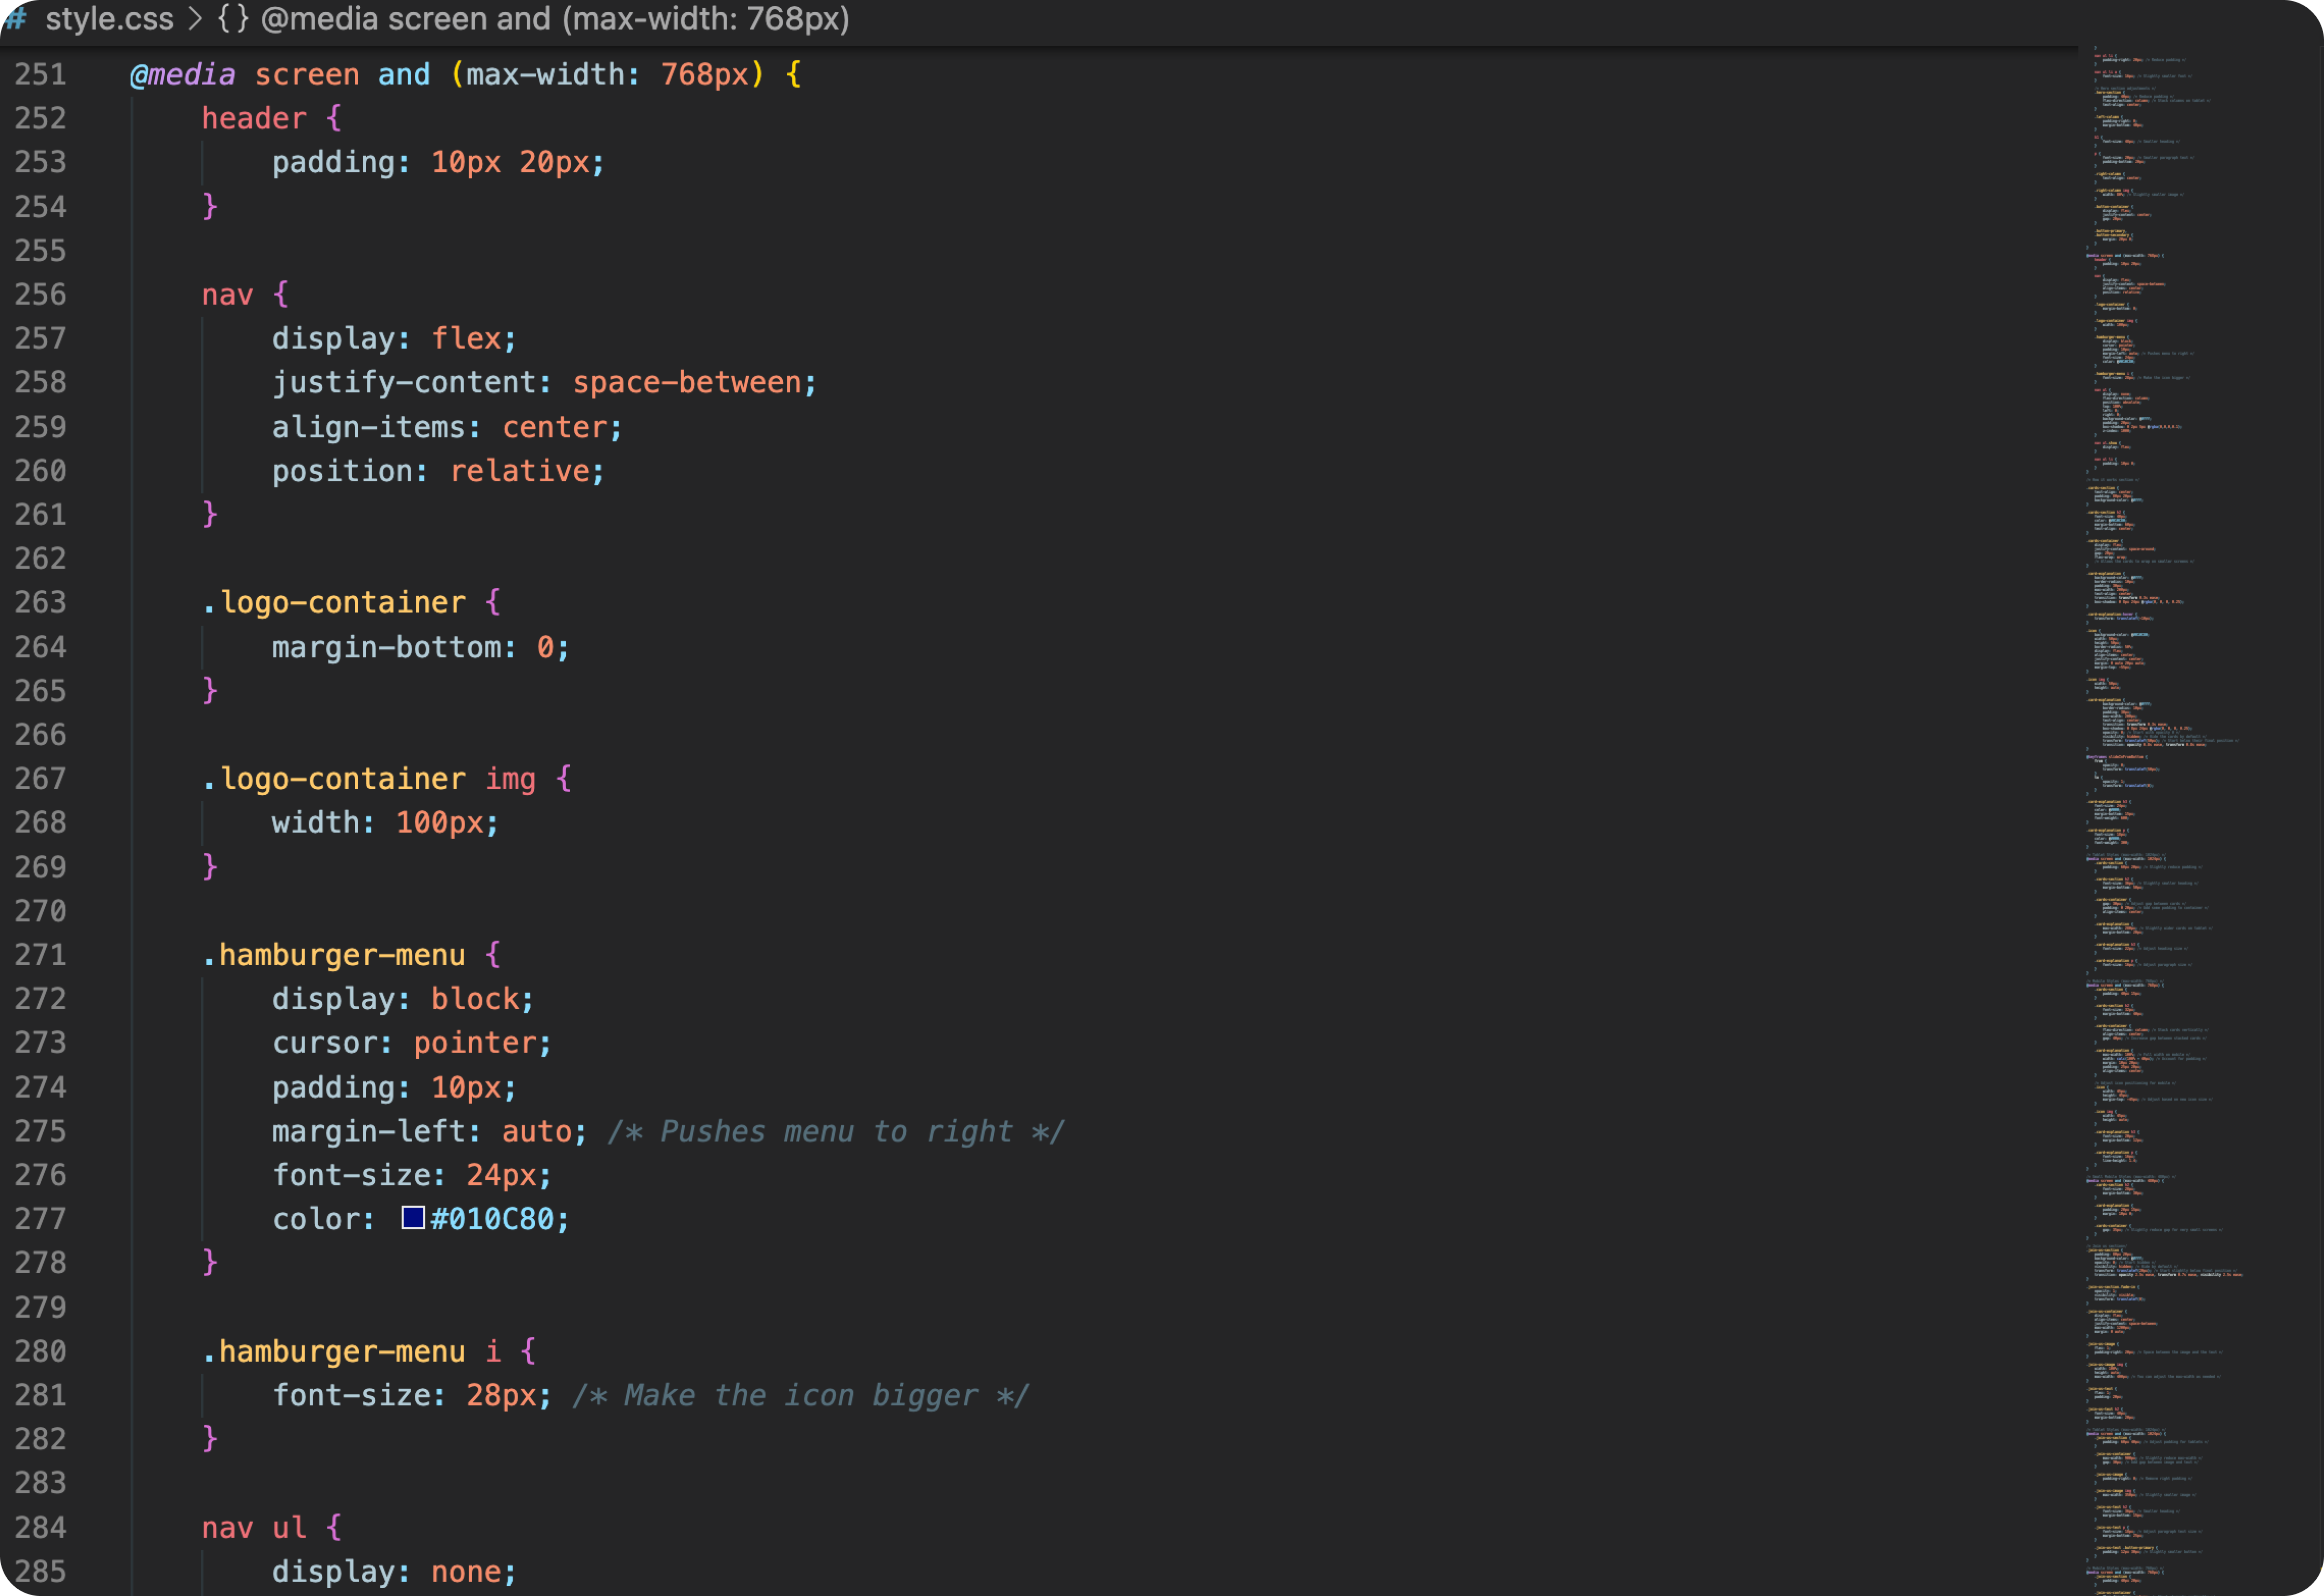The image size is (2324, 1596).
Task: Click the curly braces symbol icon in breadcrumb
Action: click(233, 19)
